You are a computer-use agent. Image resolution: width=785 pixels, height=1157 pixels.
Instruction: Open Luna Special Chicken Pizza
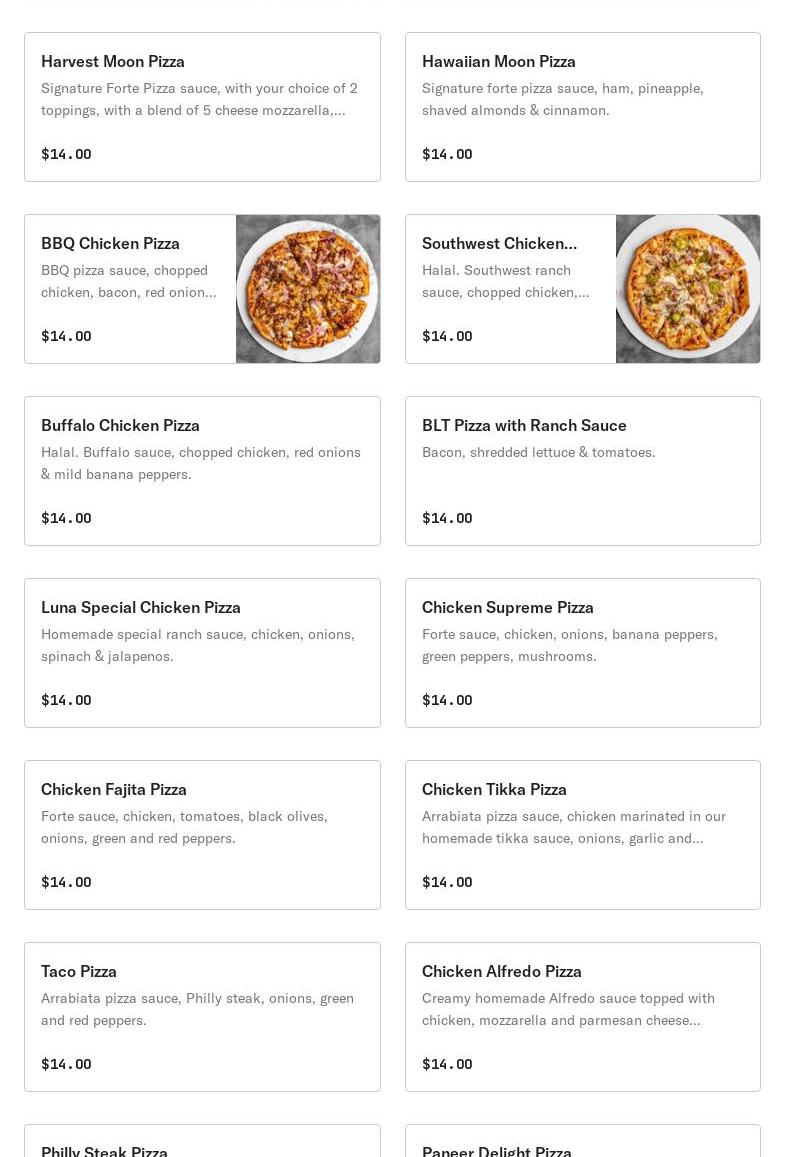point(202,653)
